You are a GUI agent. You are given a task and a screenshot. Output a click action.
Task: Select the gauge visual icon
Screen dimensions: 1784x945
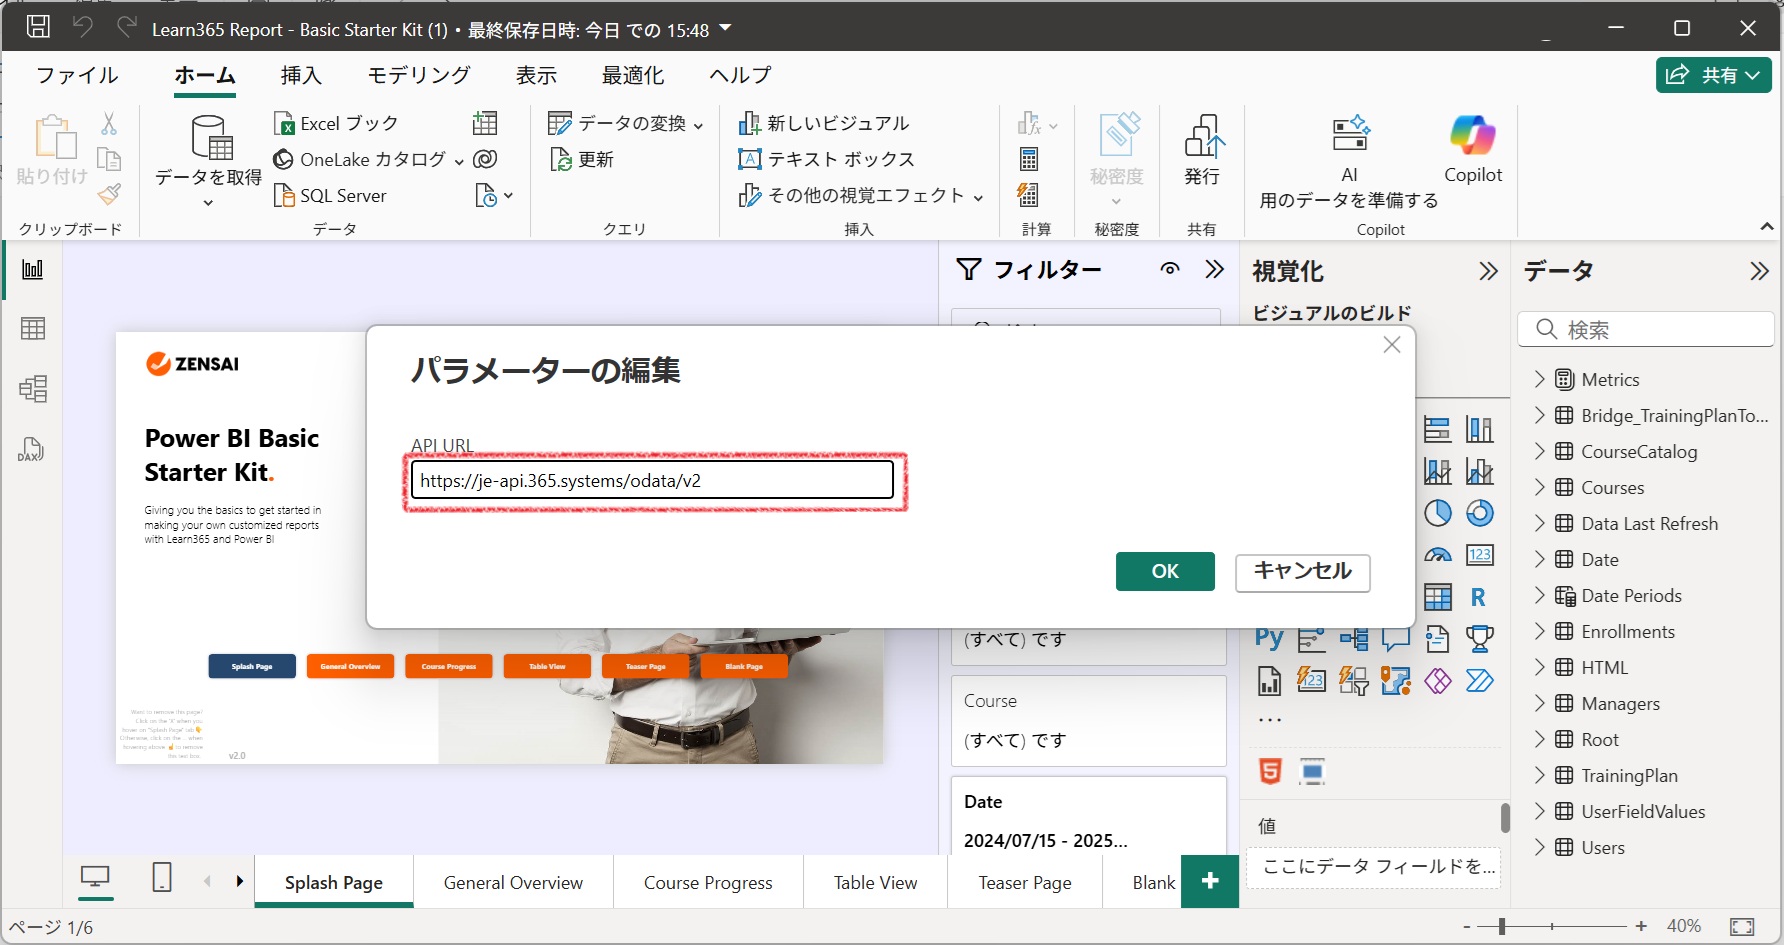tap(1438, 555)
